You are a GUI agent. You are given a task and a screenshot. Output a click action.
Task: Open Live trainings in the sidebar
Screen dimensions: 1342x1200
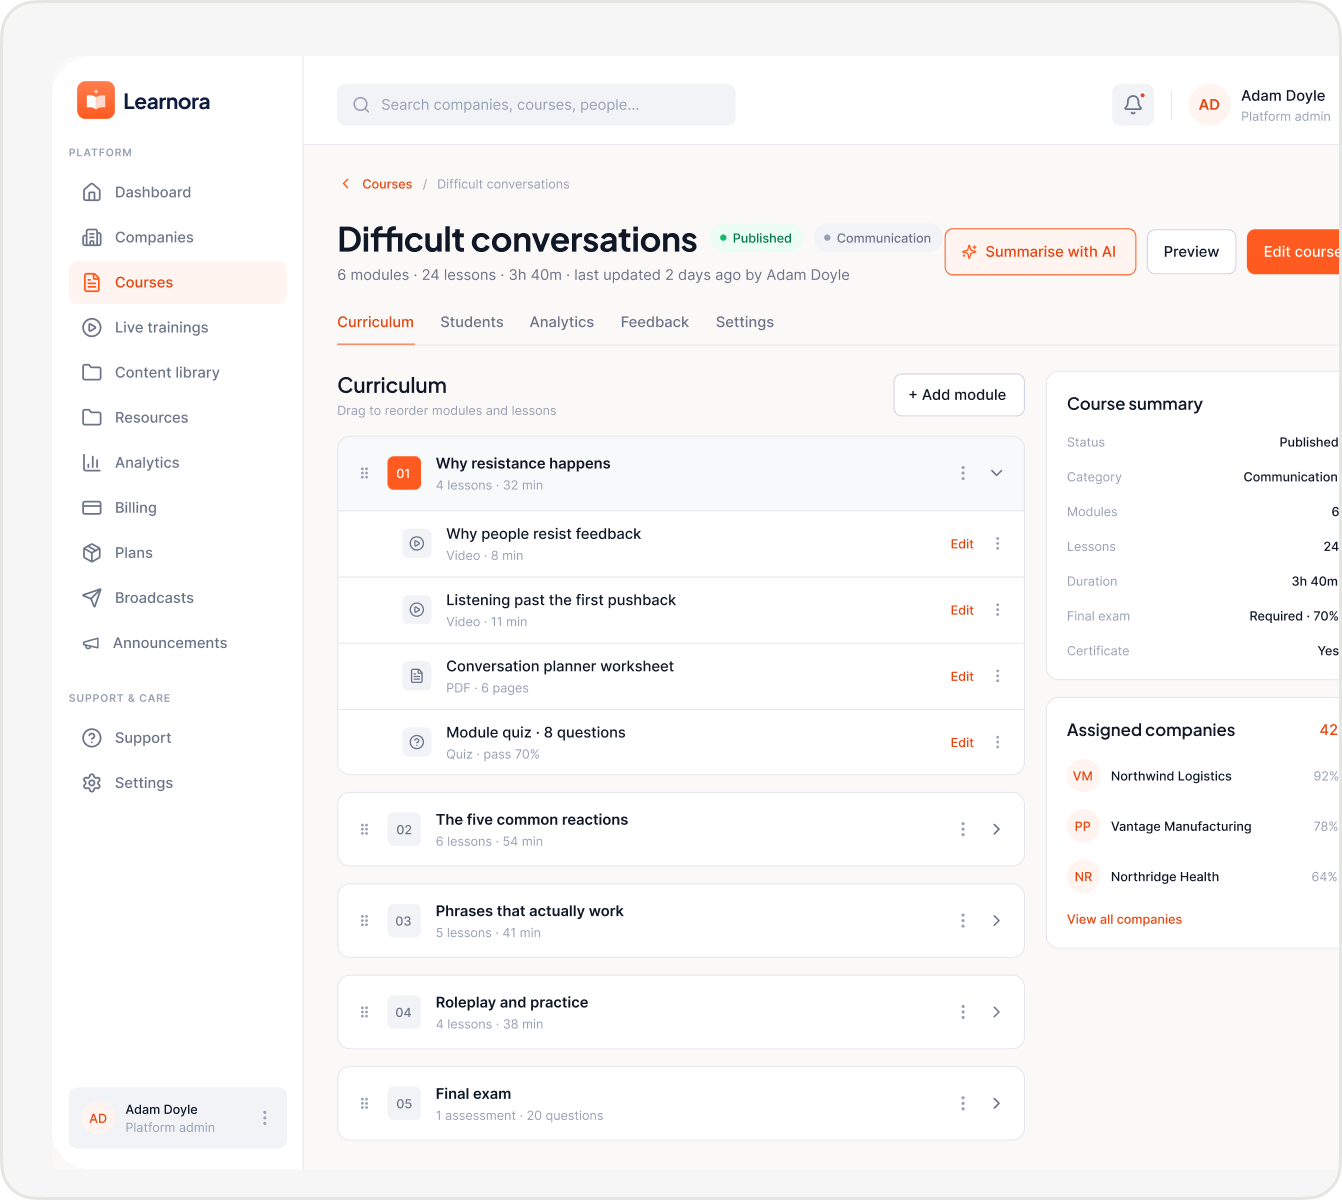tap(178, 327)
